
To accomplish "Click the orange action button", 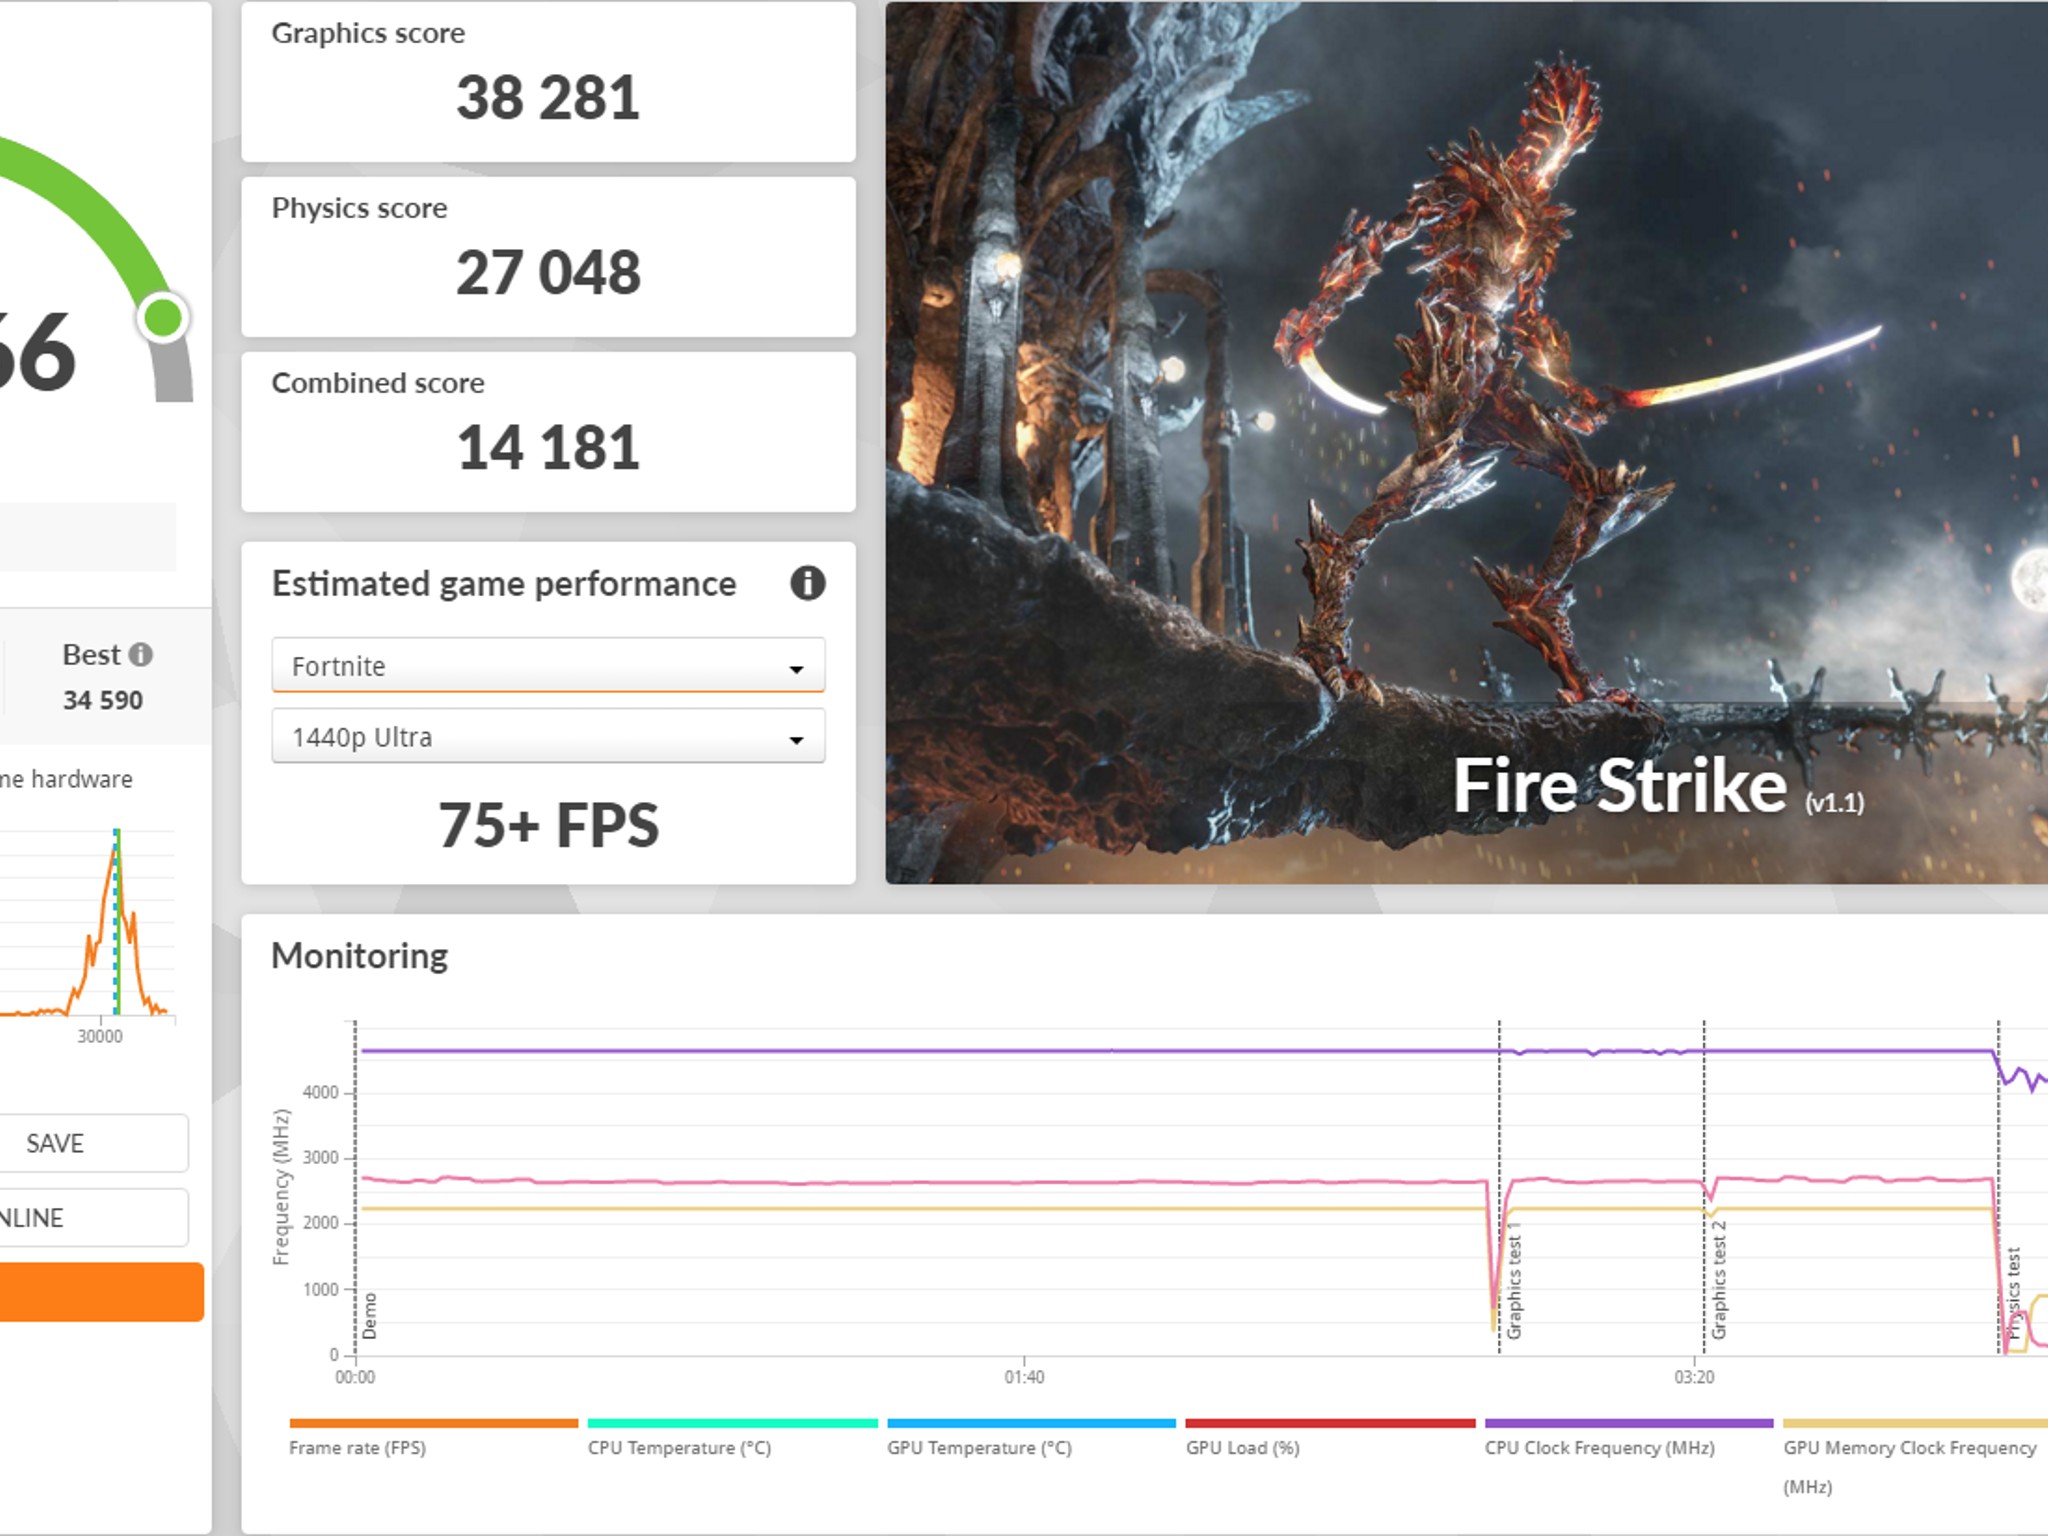I will (x=100, y=1292).
